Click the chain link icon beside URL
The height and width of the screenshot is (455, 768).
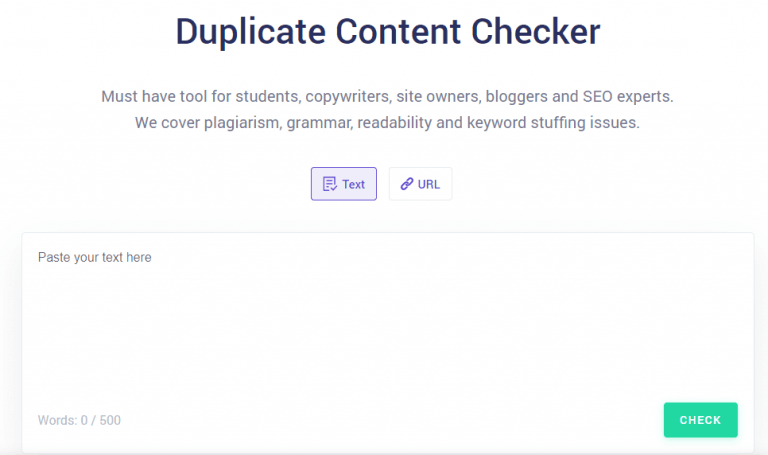click(x=406, y=184)
